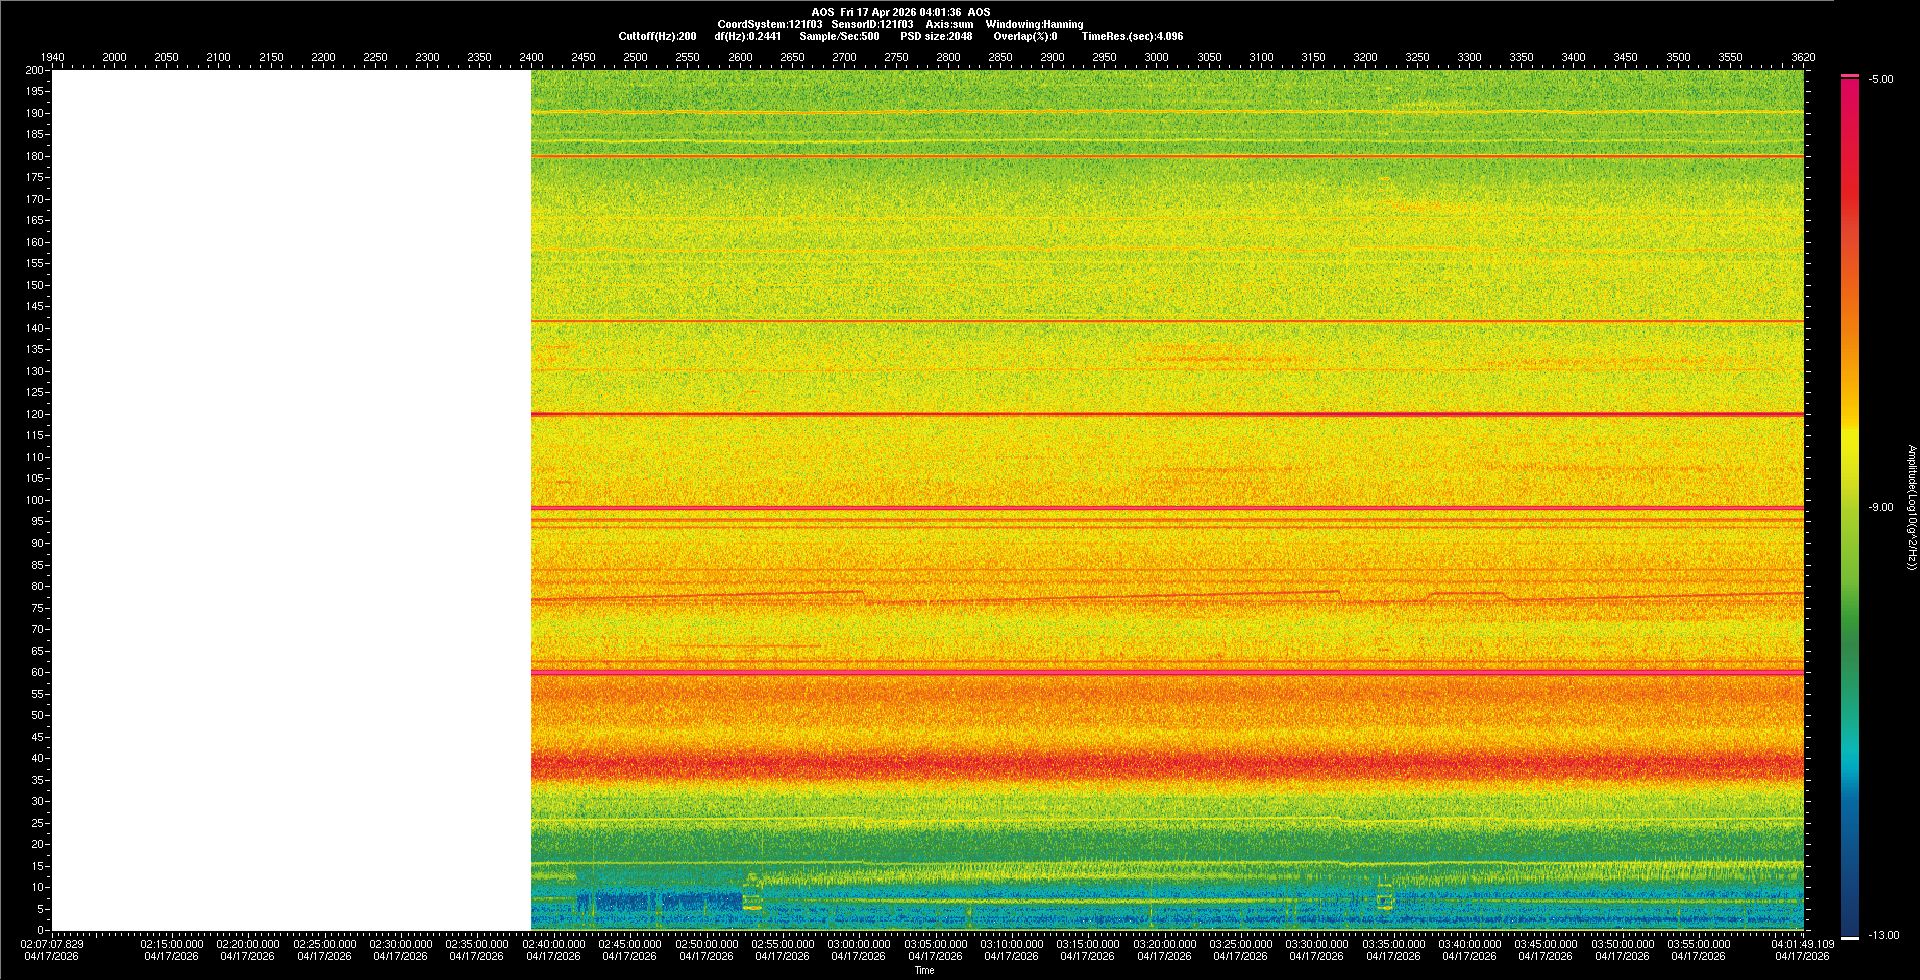This screenshot has width=1920, height=980.
Task: Click the -9.00 colorbar label
Action: click(1881, 508)
